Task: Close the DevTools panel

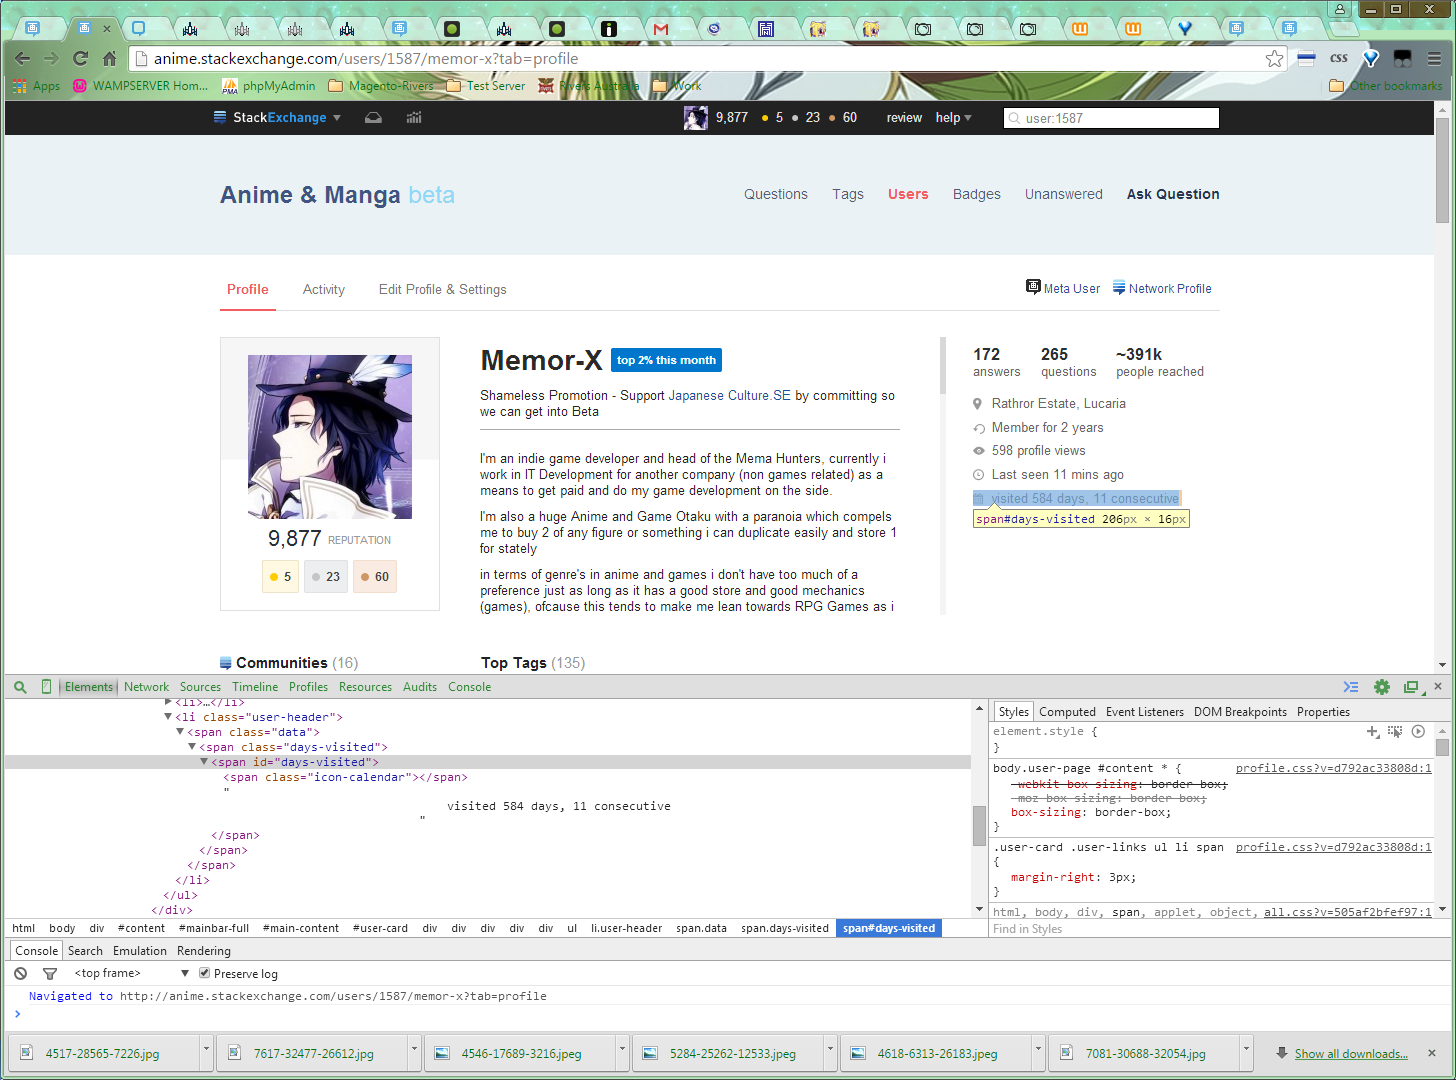Action: 1438,687
